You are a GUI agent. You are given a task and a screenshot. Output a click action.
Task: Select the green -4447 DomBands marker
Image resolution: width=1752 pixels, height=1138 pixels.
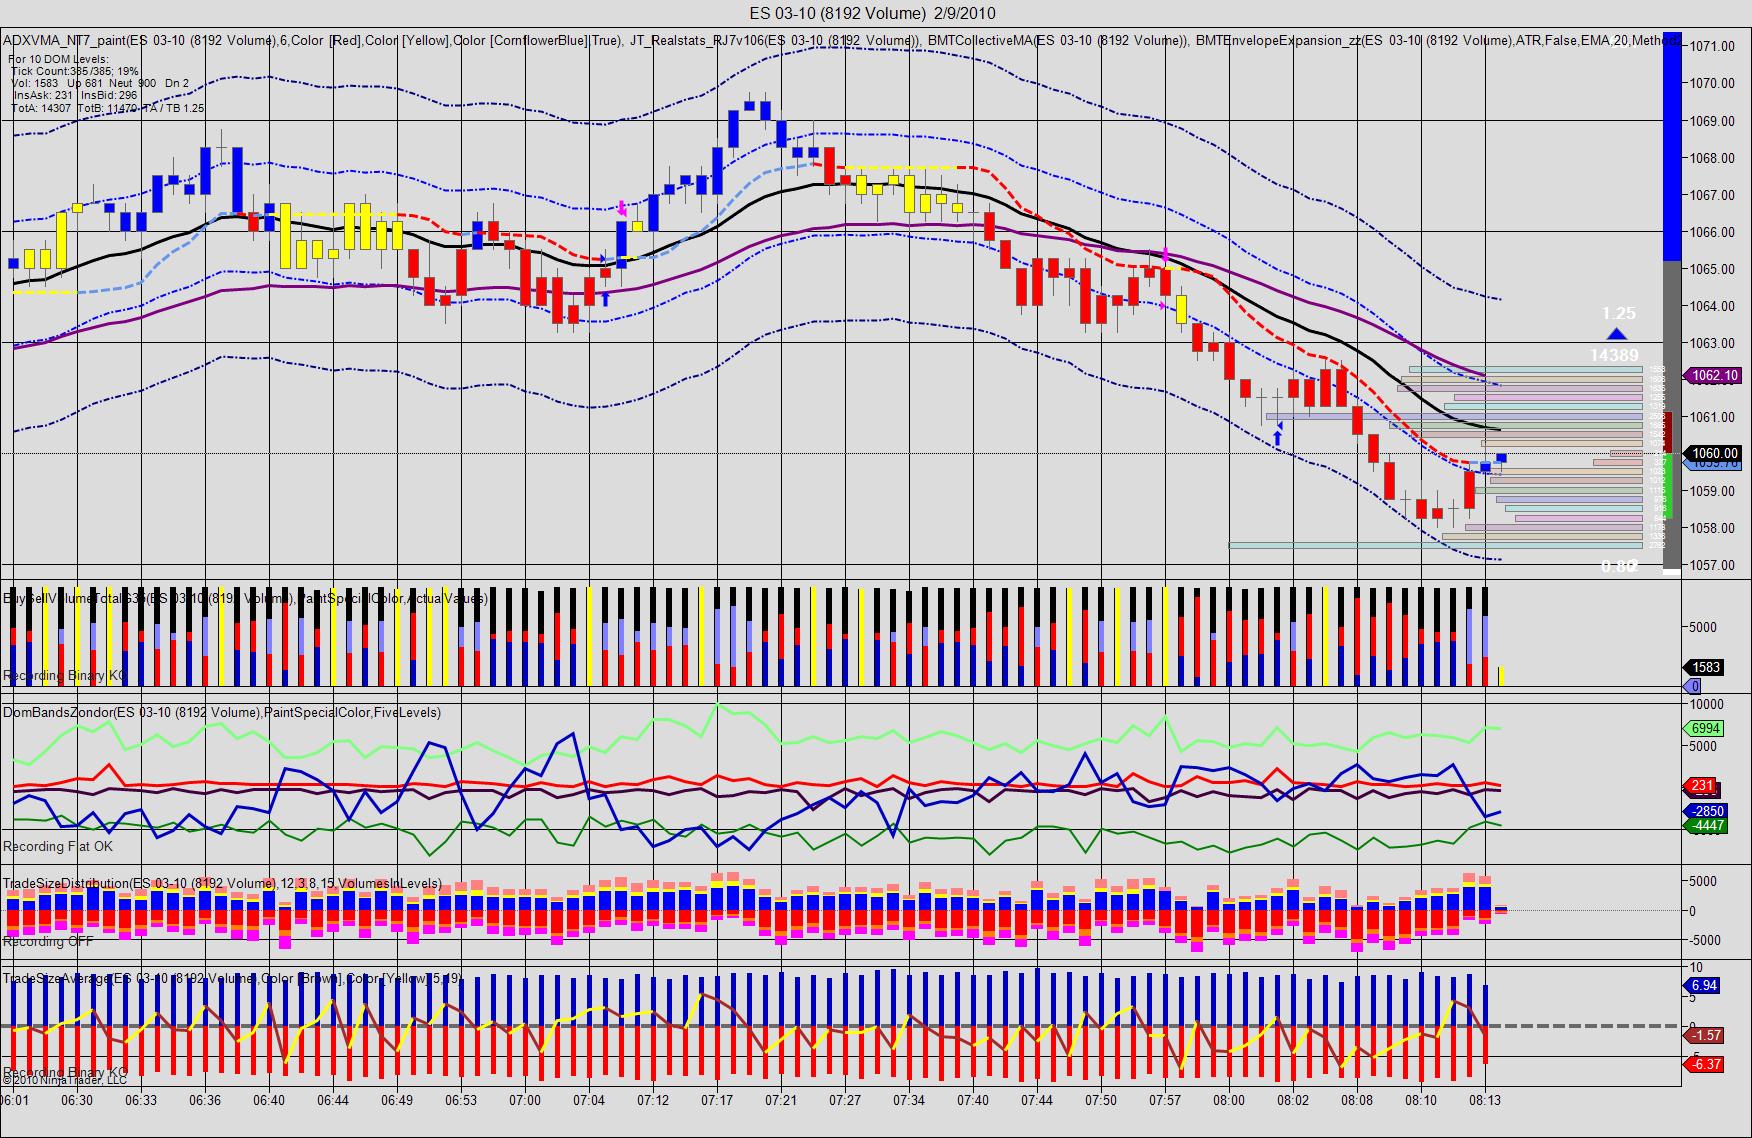[1705, 825]
